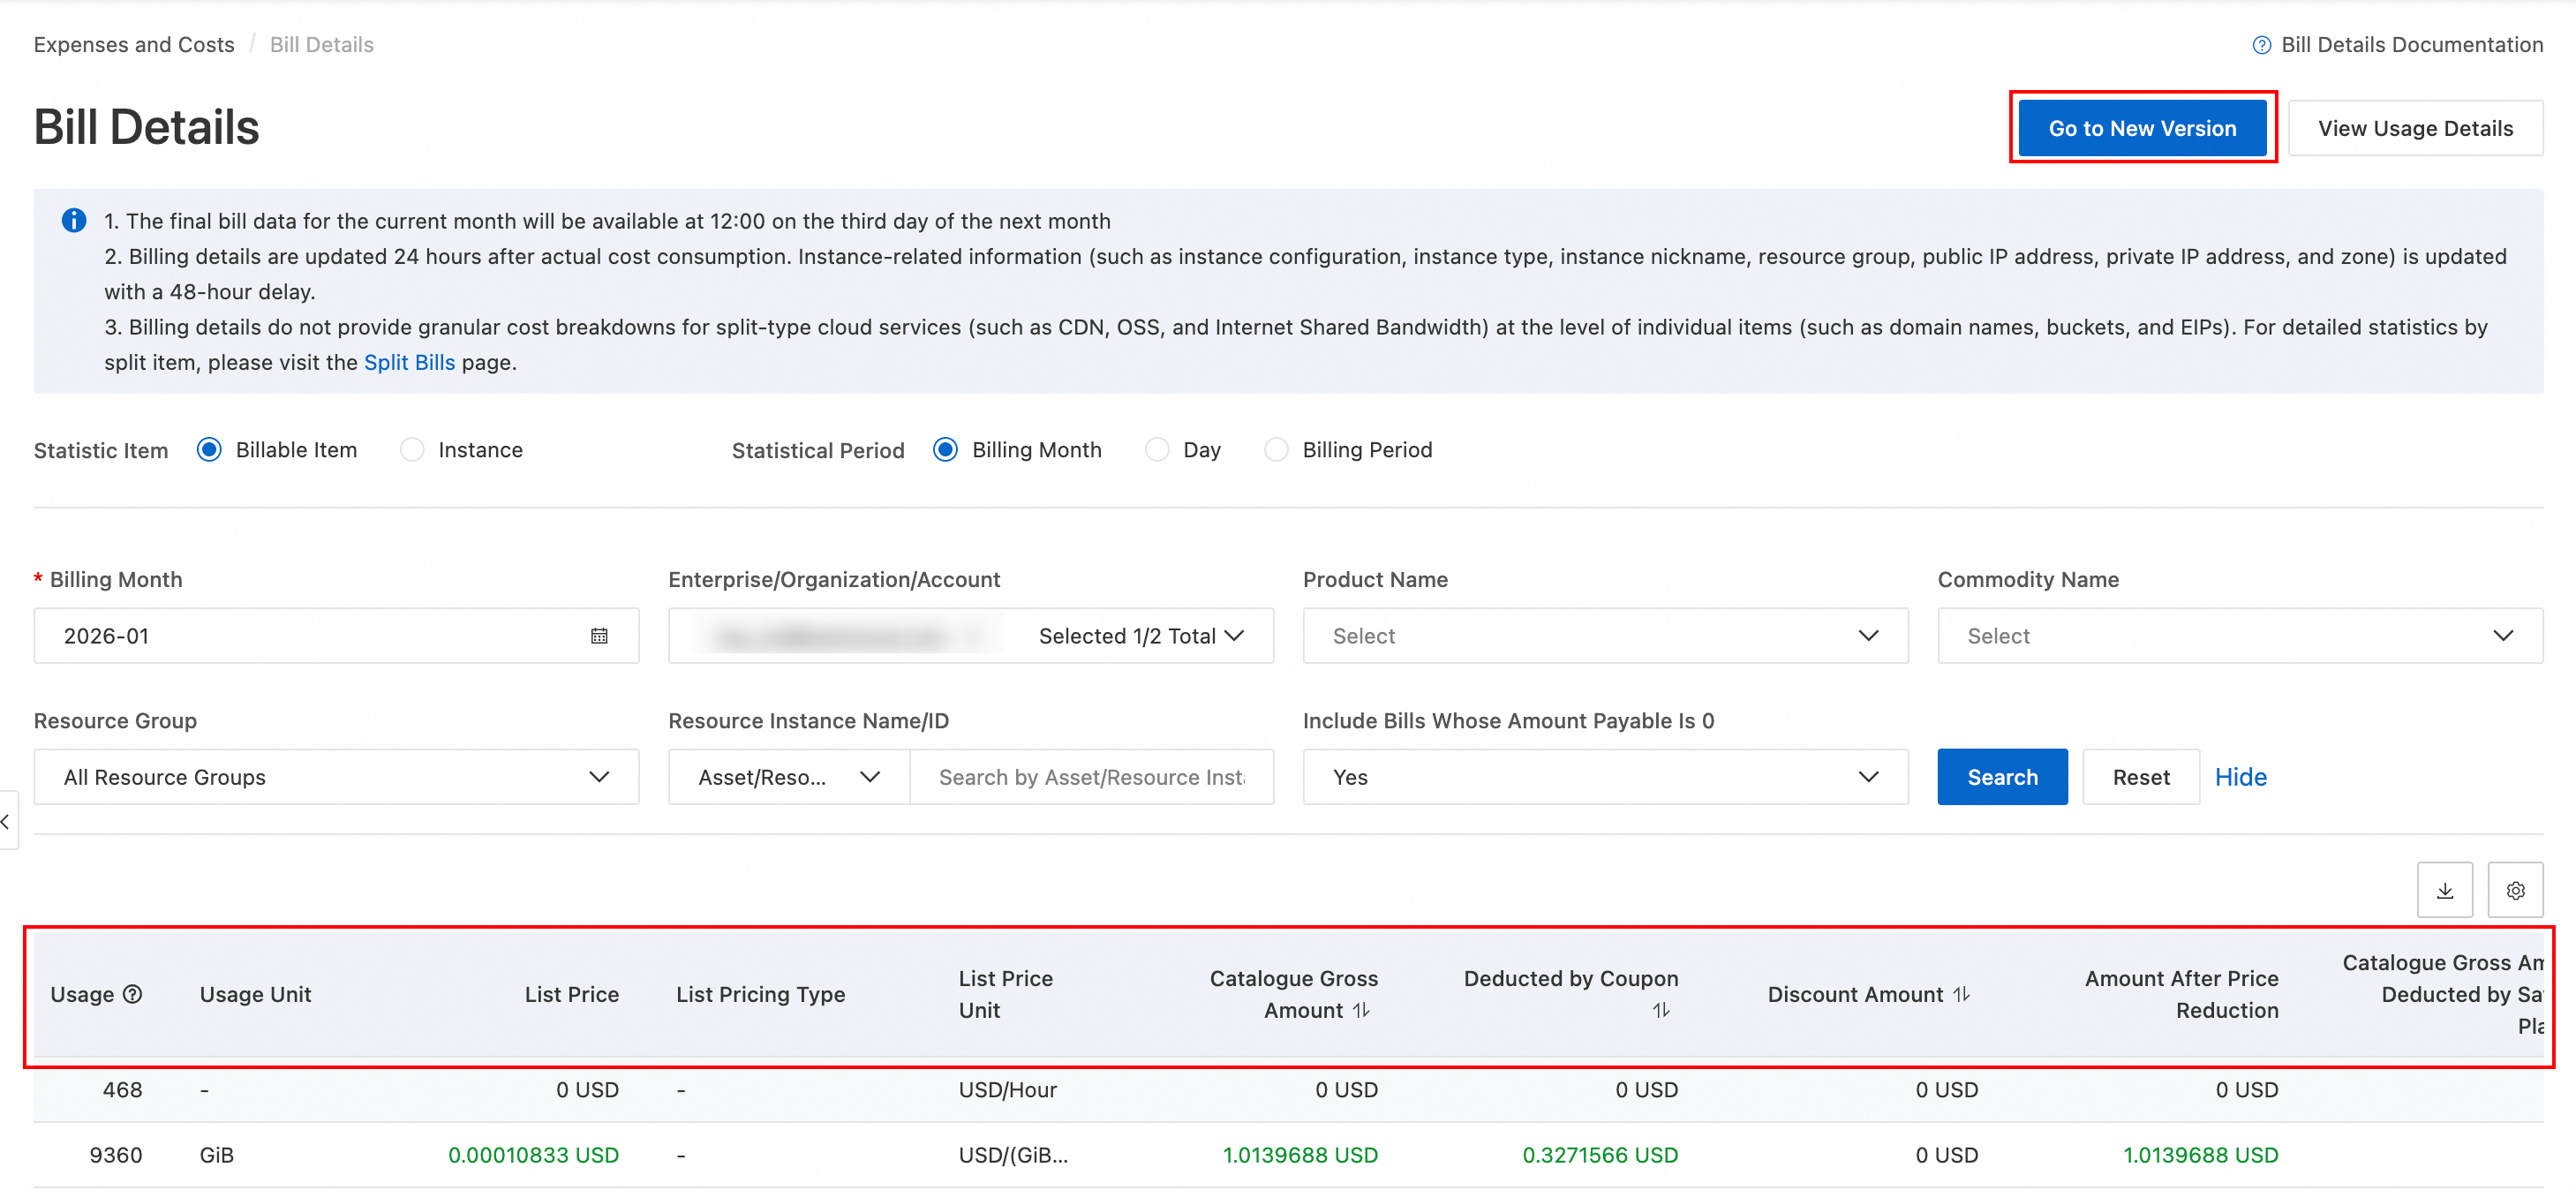This screenshot has height=1190, width=2576.
Task: Select the Billing Period radio option
Action: point(1276,450)
